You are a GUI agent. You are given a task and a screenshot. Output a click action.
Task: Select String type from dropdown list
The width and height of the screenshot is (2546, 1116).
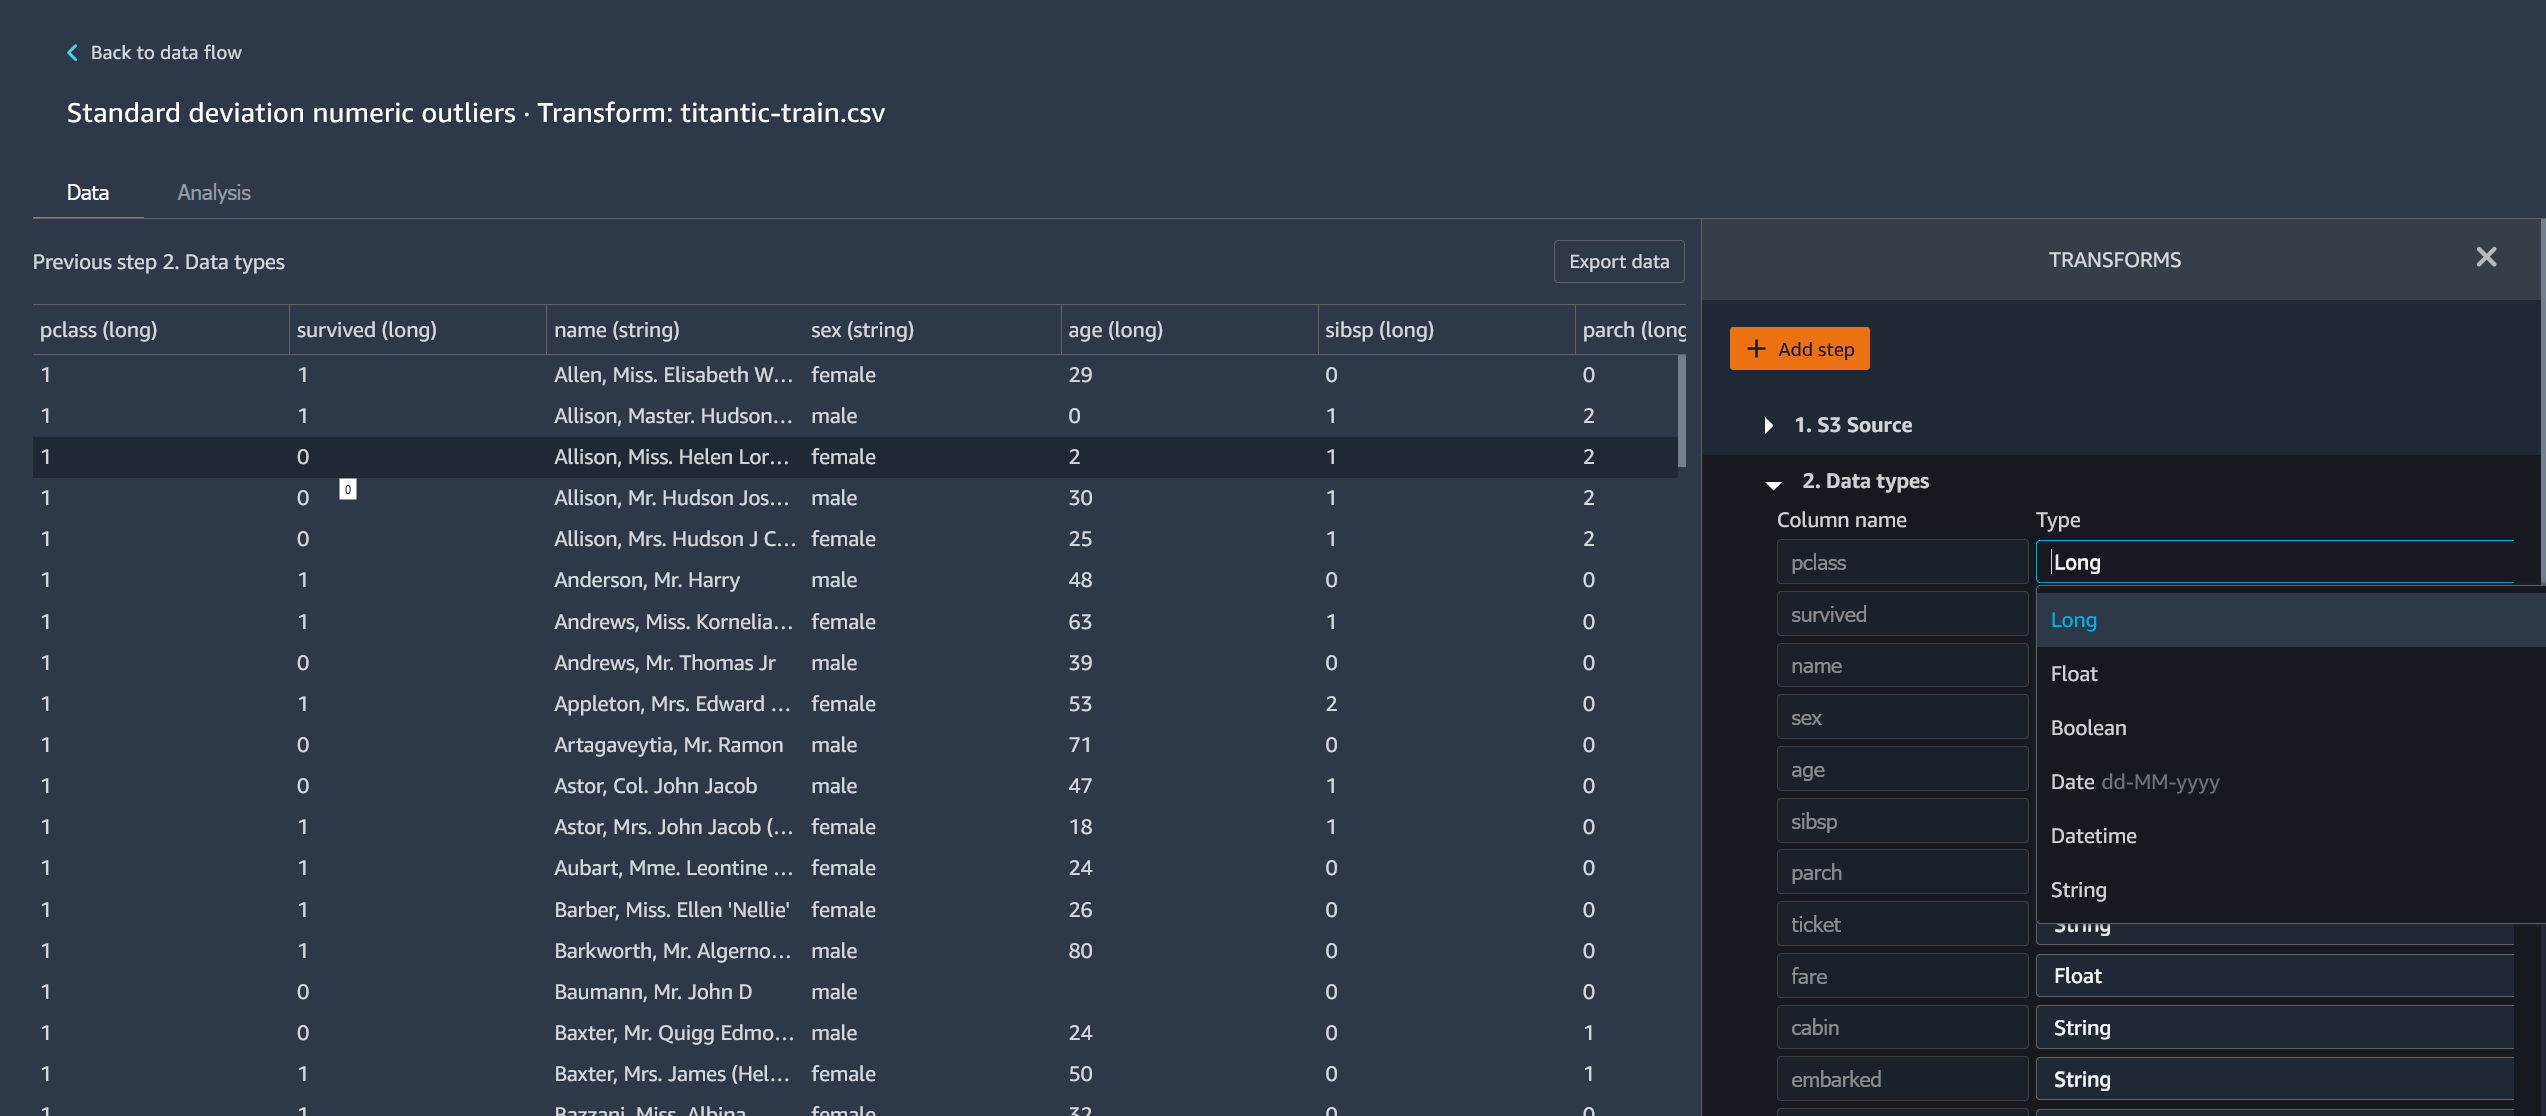[x=2080, y=889]
